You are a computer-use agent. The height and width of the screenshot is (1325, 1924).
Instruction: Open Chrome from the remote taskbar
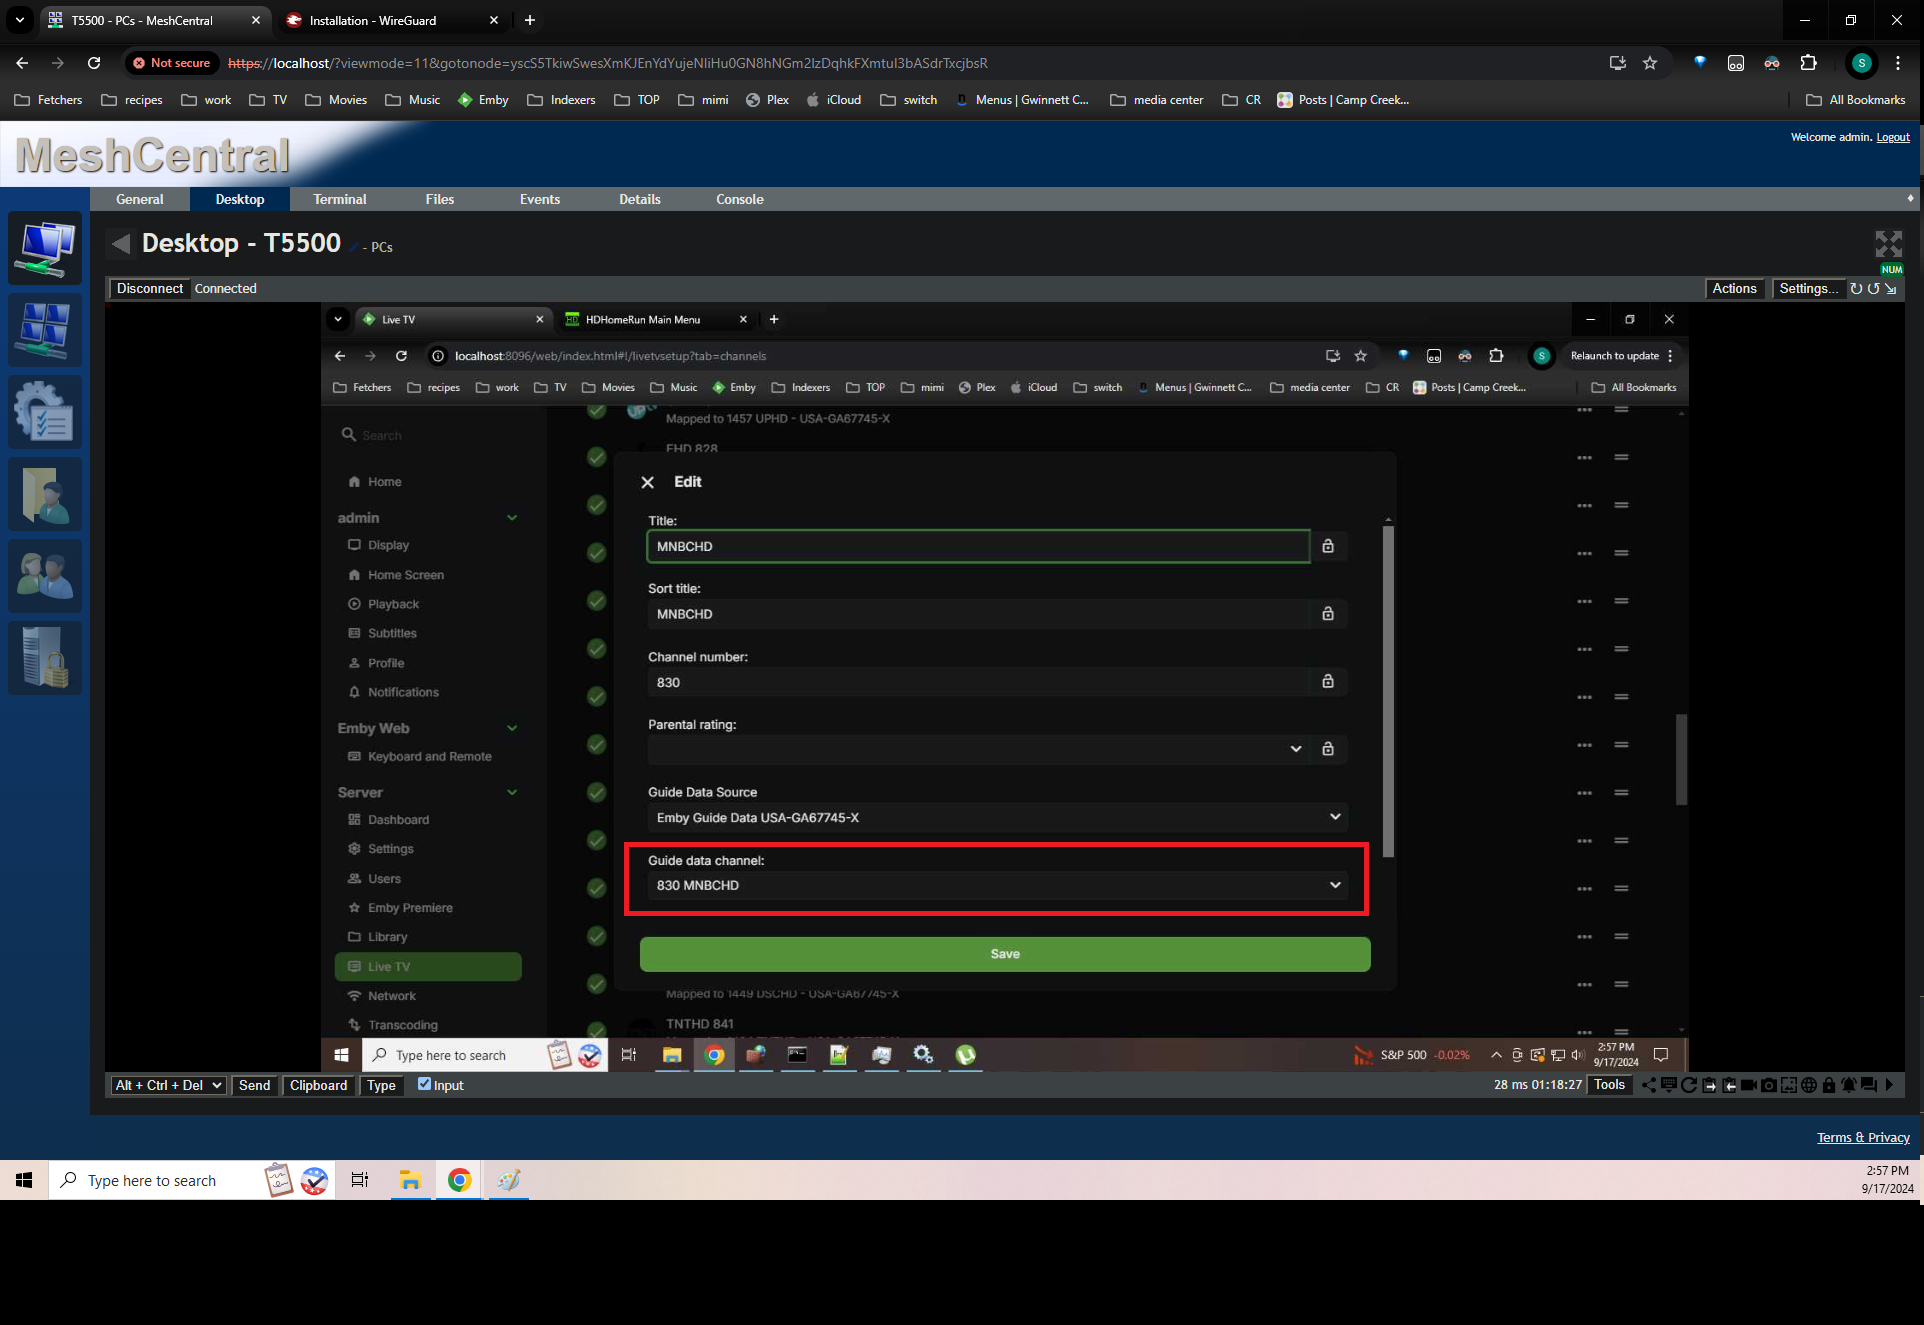[x=714, y=1055]
